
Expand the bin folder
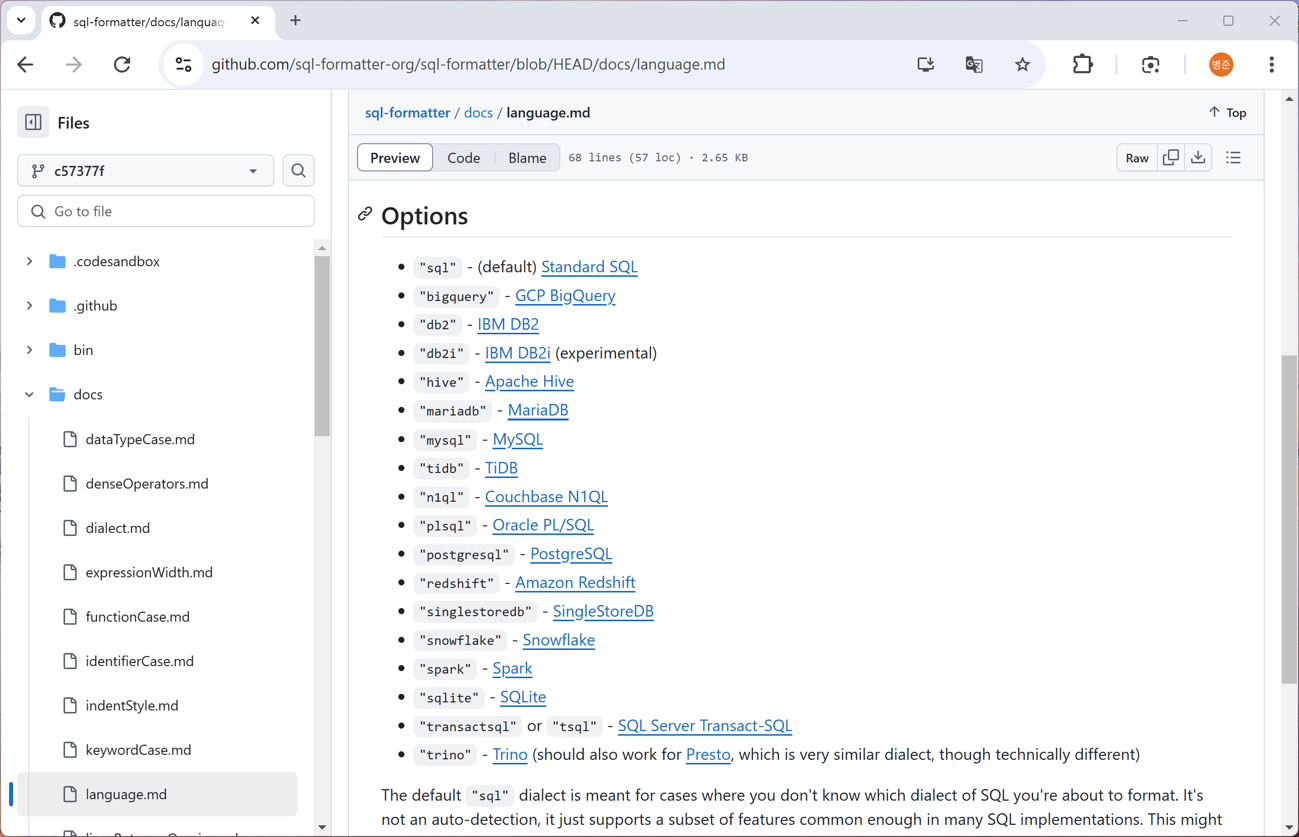pos(29,350)
